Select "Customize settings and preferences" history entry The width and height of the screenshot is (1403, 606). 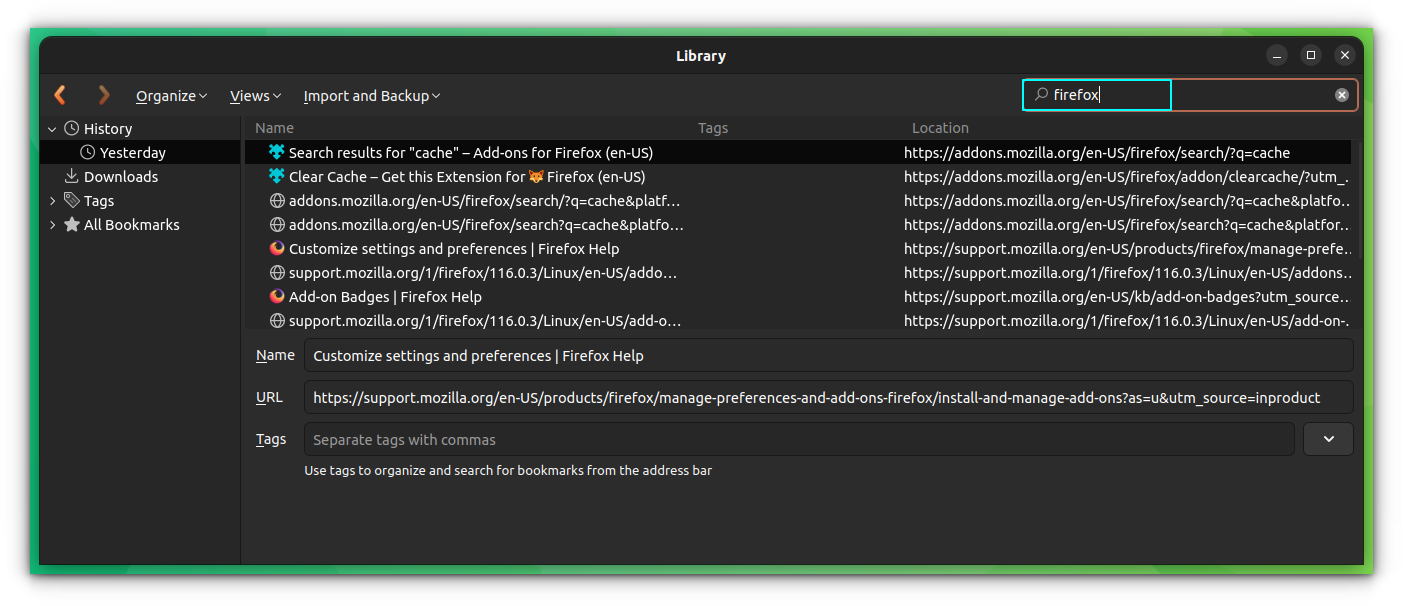coord(797,249)
